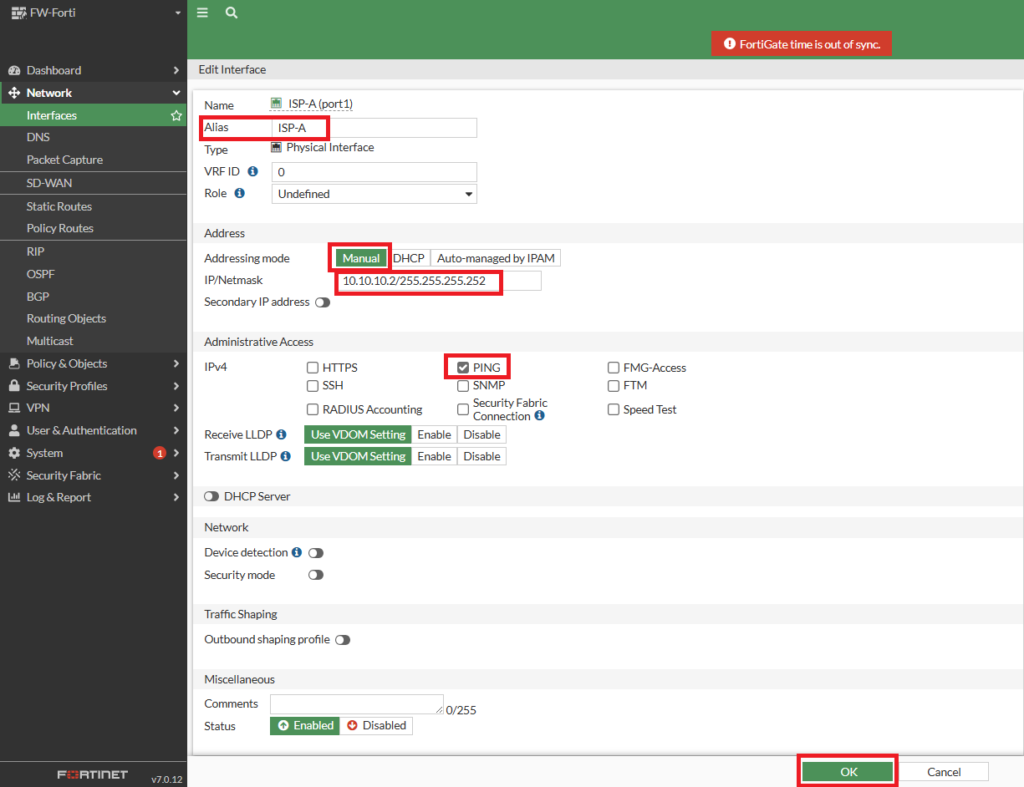Open the Role dropdown
Screen dimensions: 1024x787
tap(374, 194)
